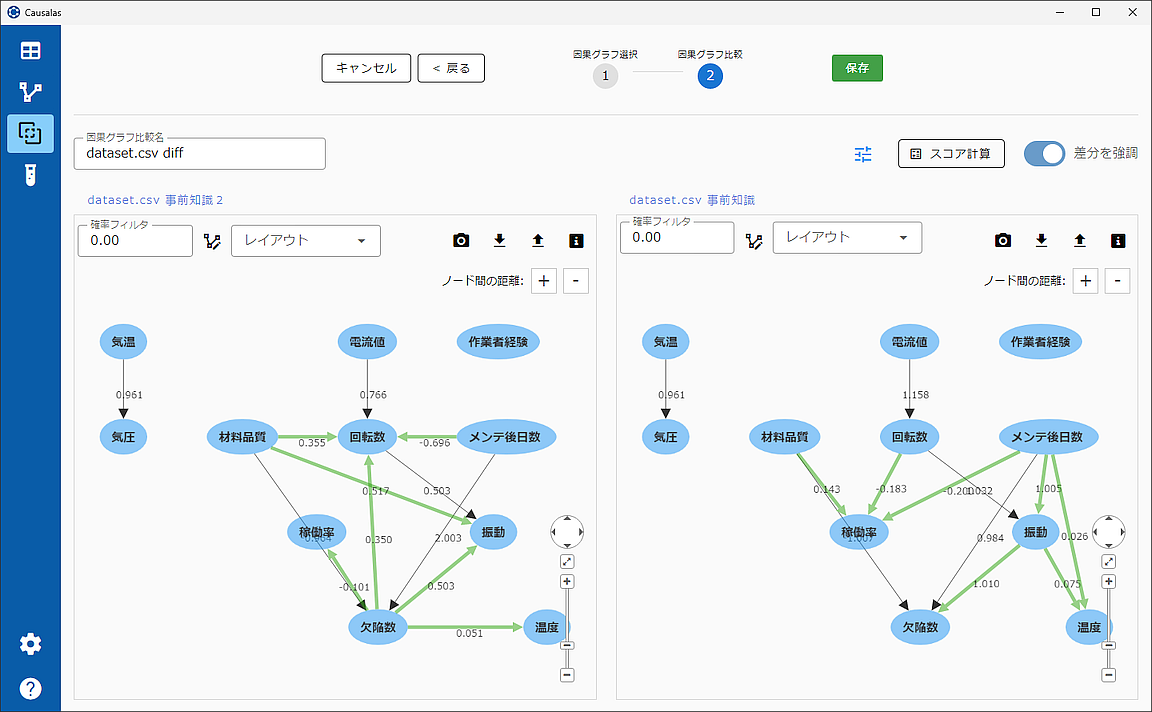Open the causal graph icon in sidebar
The image size is (1152, 712).
click(x=30, y=92)
